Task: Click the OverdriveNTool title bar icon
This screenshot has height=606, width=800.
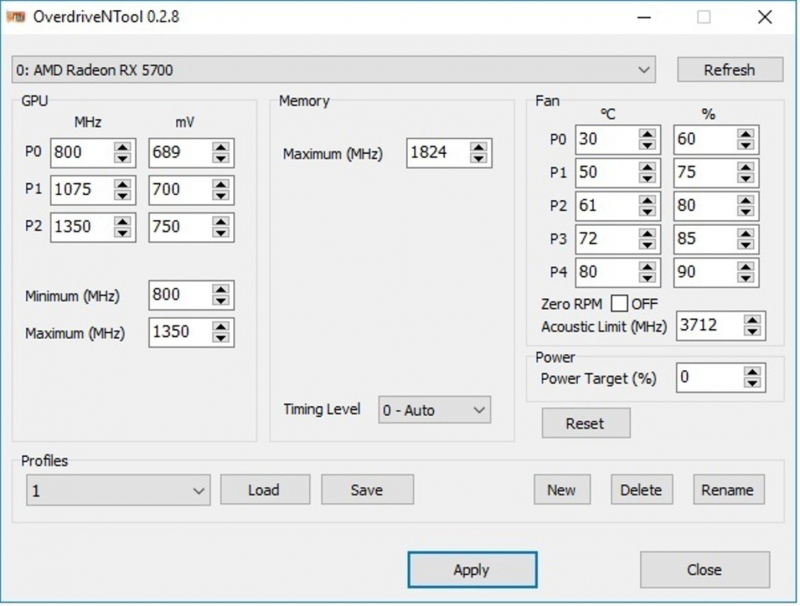Action: tap(16, 17)
